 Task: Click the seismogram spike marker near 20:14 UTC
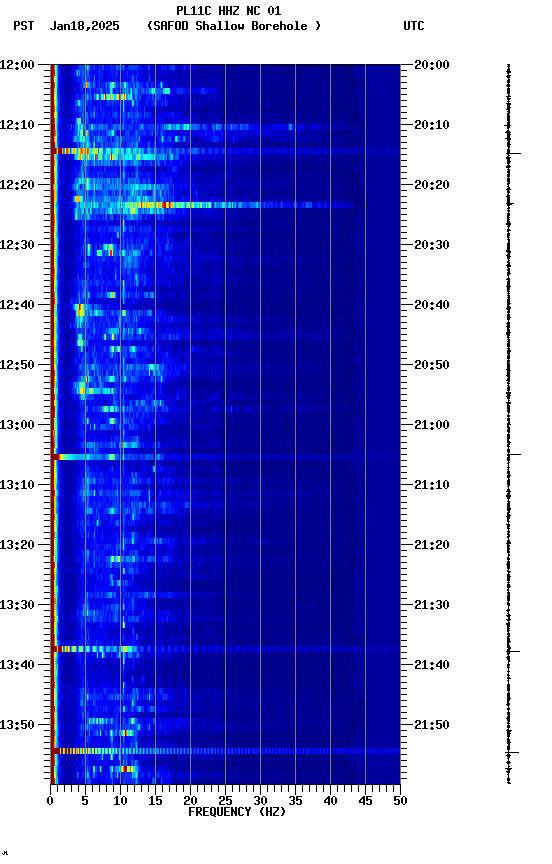514,153
